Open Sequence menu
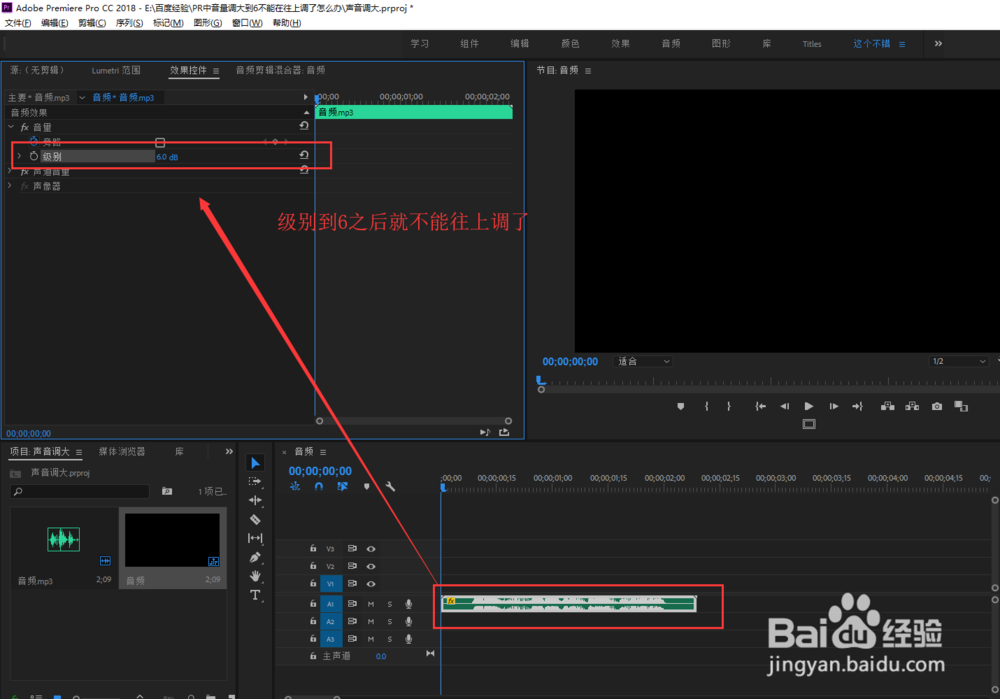The width and height of the screenshot is (1000, 699). point(129,23)
